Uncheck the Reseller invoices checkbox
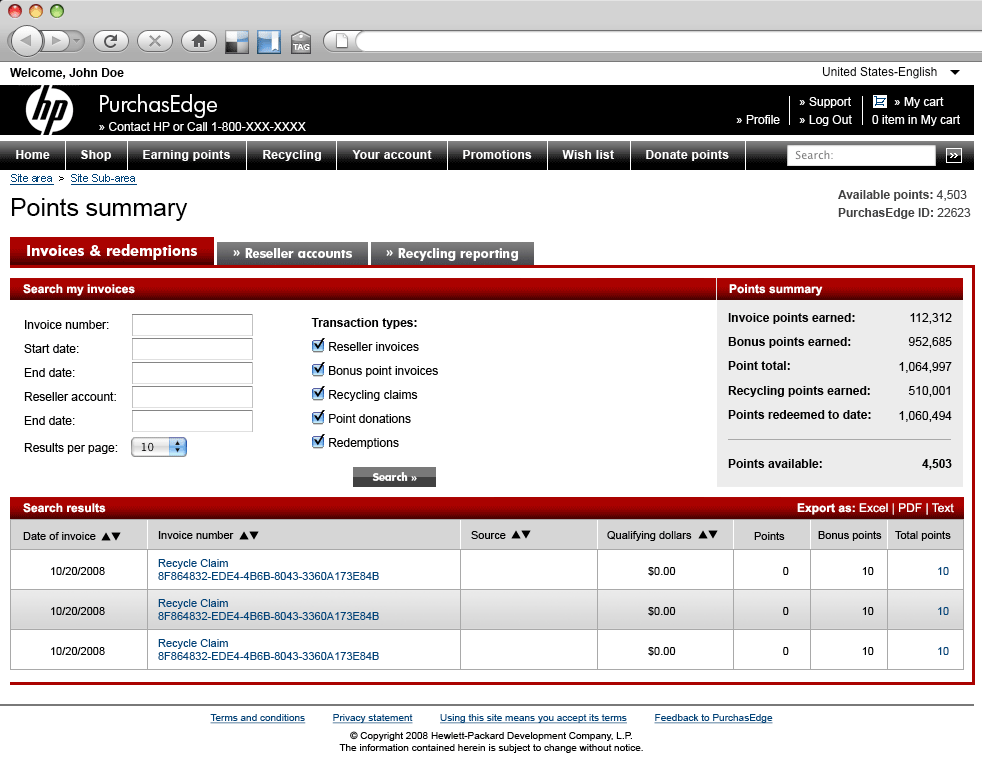This screenshot has width=982, height=780. [x=318, y=346]
